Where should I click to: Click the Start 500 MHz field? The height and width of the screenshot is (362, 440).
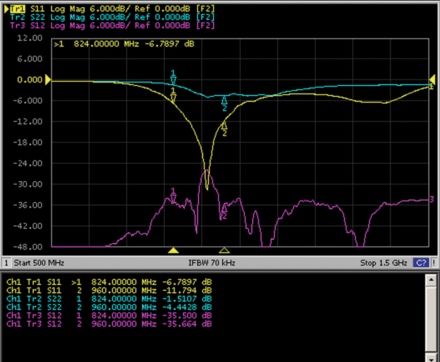pyautogui.click(x=39, y=263)
